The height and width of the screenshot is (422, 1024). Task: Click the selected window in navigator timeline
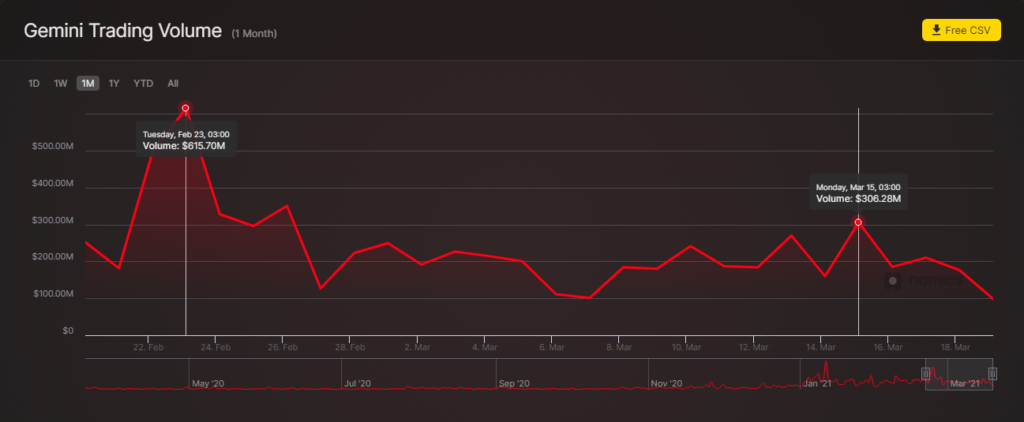(959, 374)
